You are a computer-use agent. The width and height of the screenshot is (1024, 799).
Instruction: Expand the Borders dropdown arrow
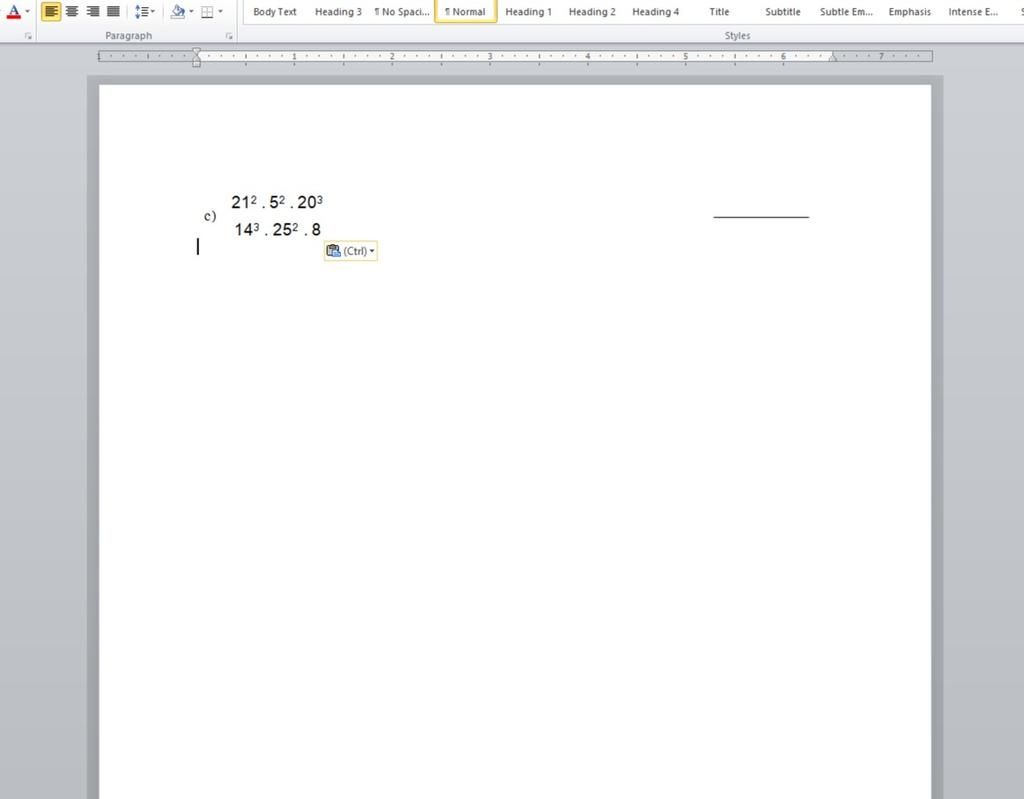[220, 11]
